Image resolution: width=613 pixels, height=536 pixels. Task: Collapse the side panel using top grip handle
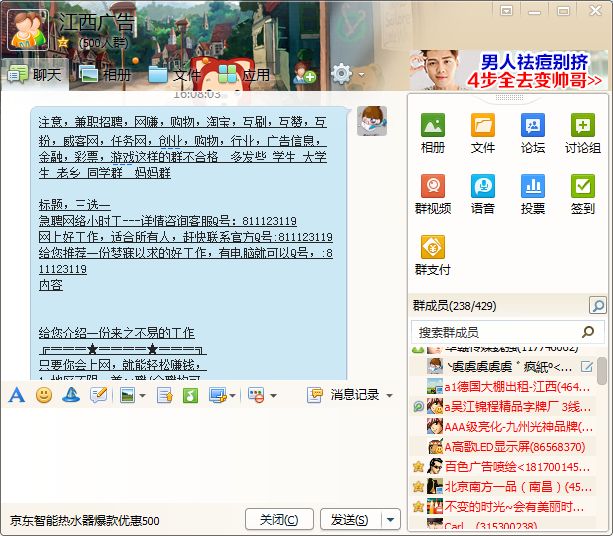[509, 97]
